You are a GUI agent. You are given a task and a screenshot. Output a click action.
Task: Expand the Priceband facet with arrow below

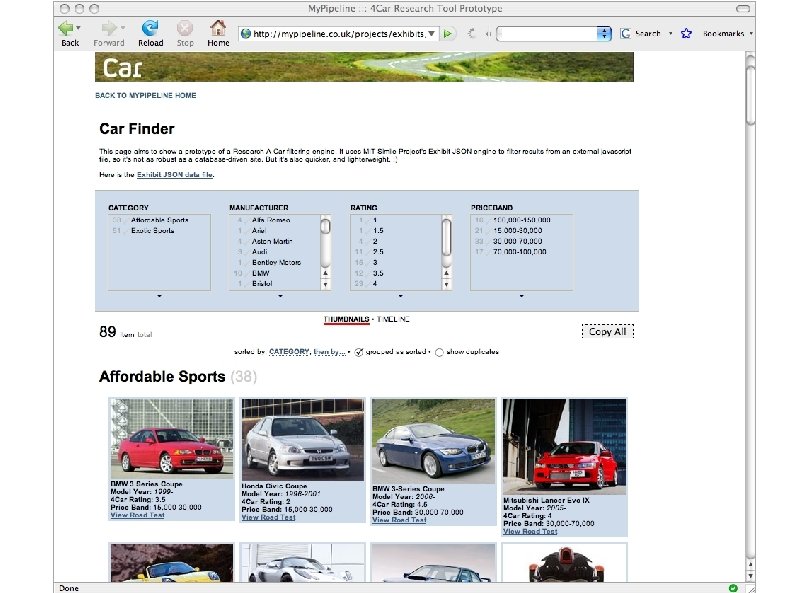(522, 296)
